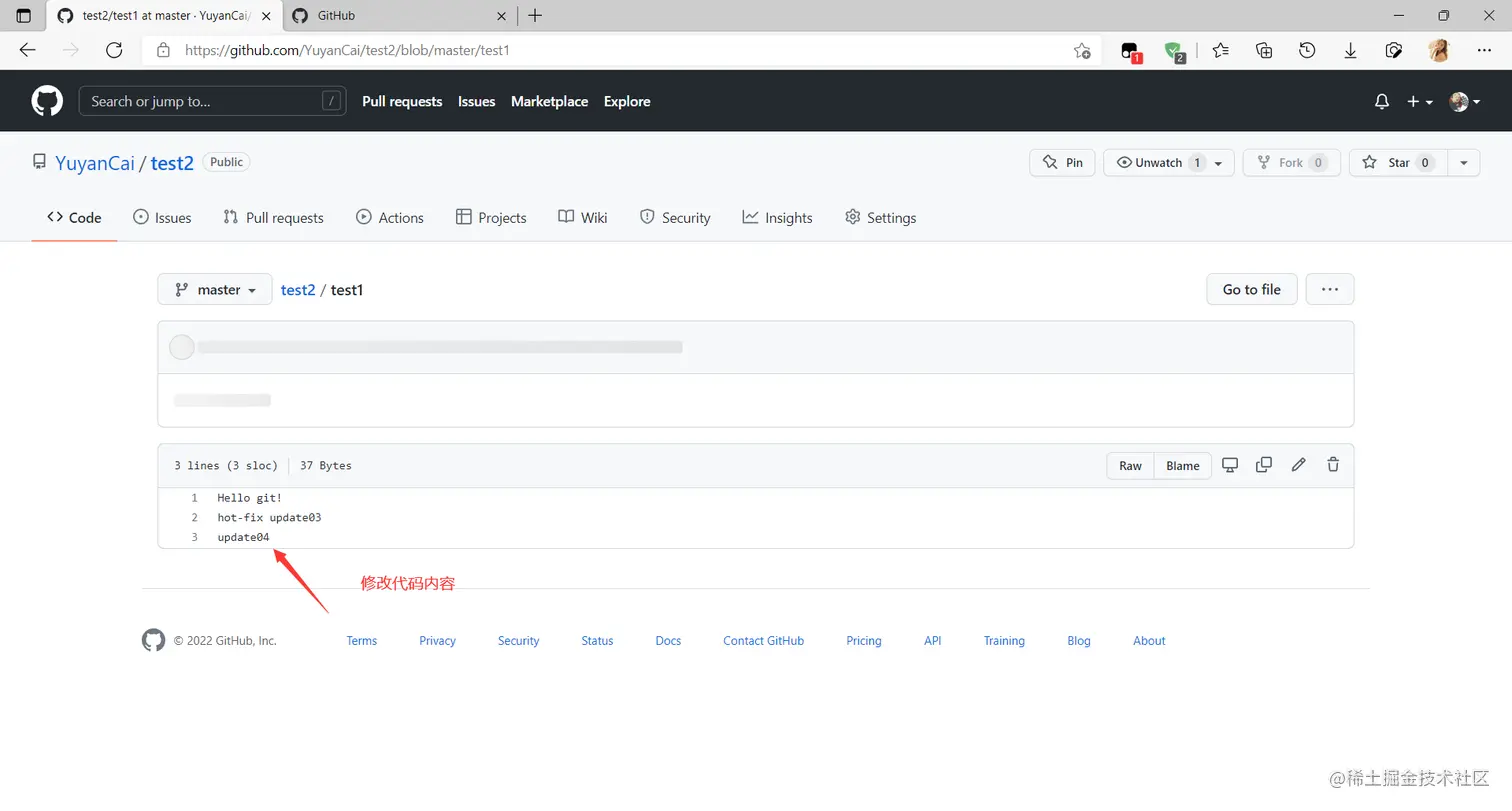1512x811 pixels.
Task: Focus the Search or jump to field
Action: pos(213,101)
